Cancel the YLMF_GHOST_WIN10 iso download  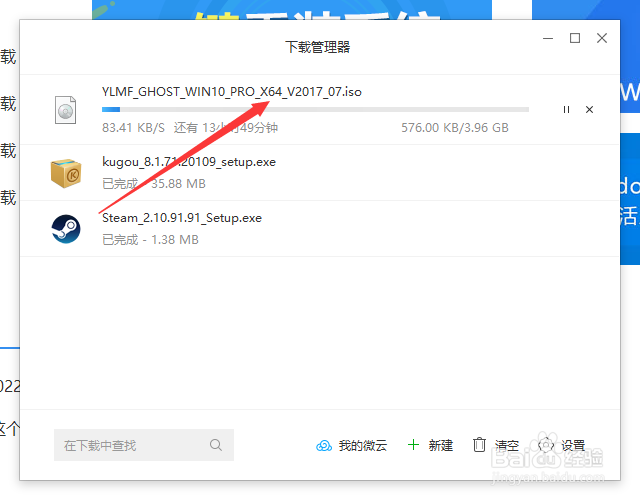589,109
